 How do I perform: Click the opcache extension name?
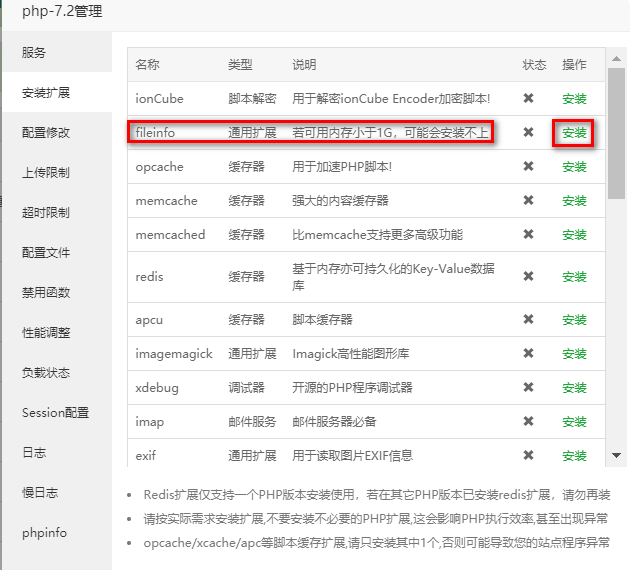click(x=160, y=167)
